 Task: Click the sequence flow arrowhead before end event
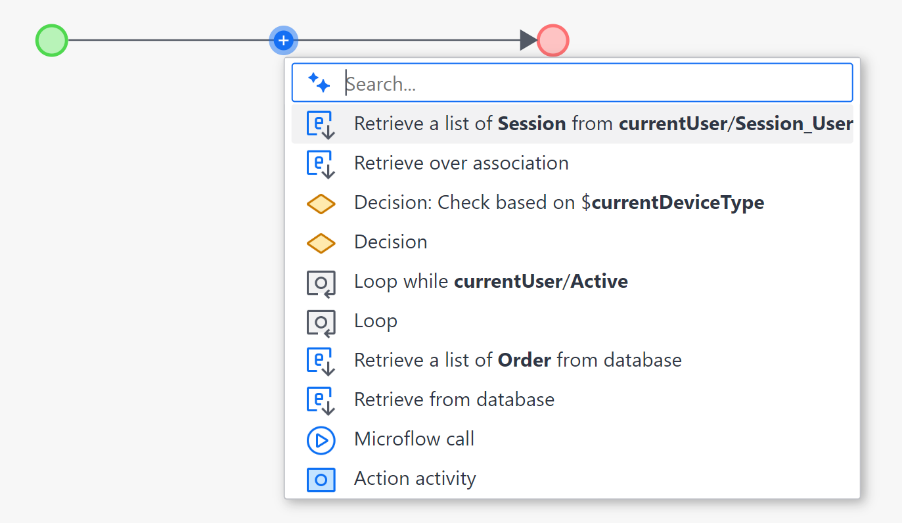(x=528, y=40)
